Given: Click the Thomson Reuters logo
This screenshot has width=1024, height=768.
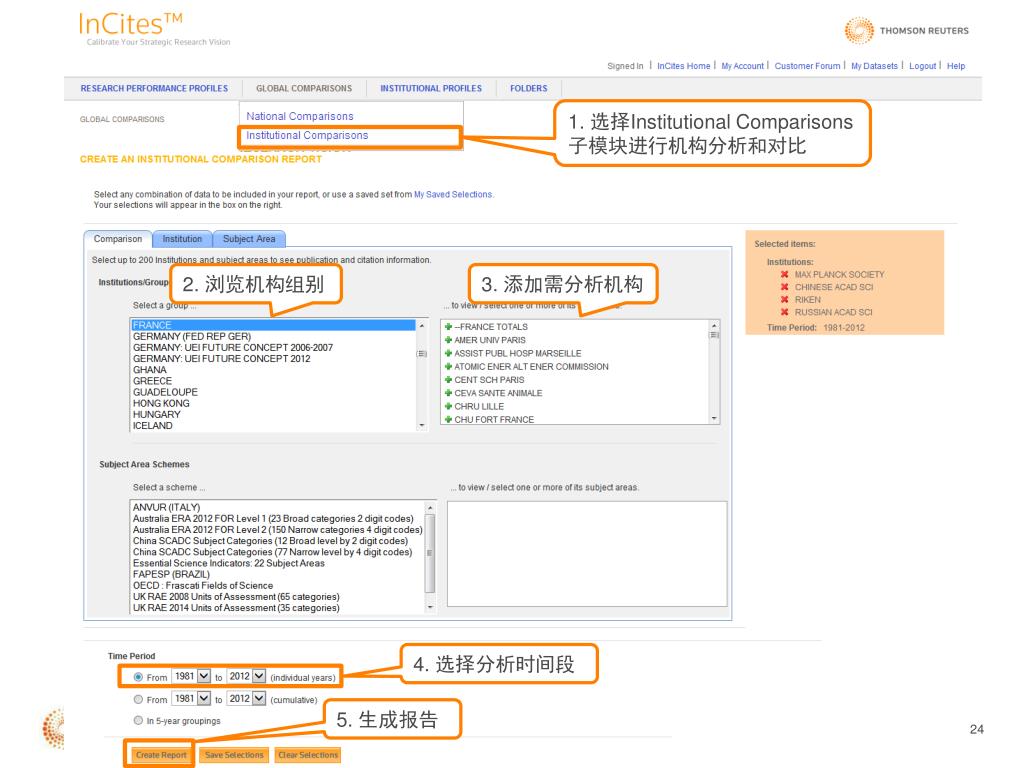Looking at the screenshot, I should point(906,30).
